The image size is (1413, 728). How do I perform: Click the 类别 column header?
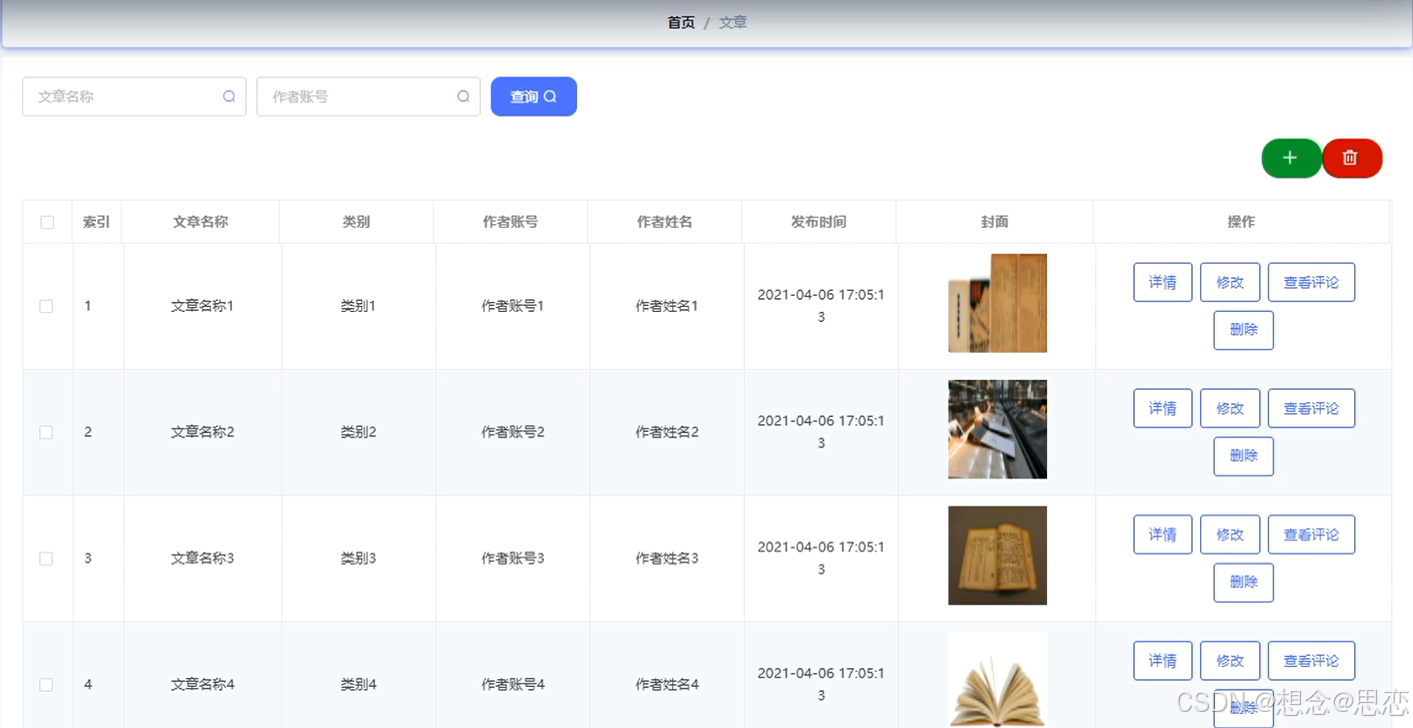356,222
